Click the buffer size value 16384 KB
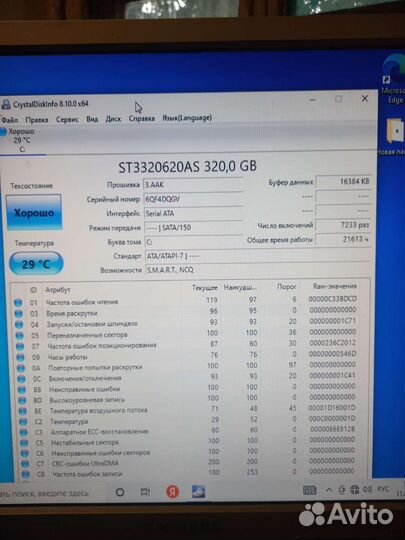Viewport: 405px width, 540px height. tap(343, 181)
